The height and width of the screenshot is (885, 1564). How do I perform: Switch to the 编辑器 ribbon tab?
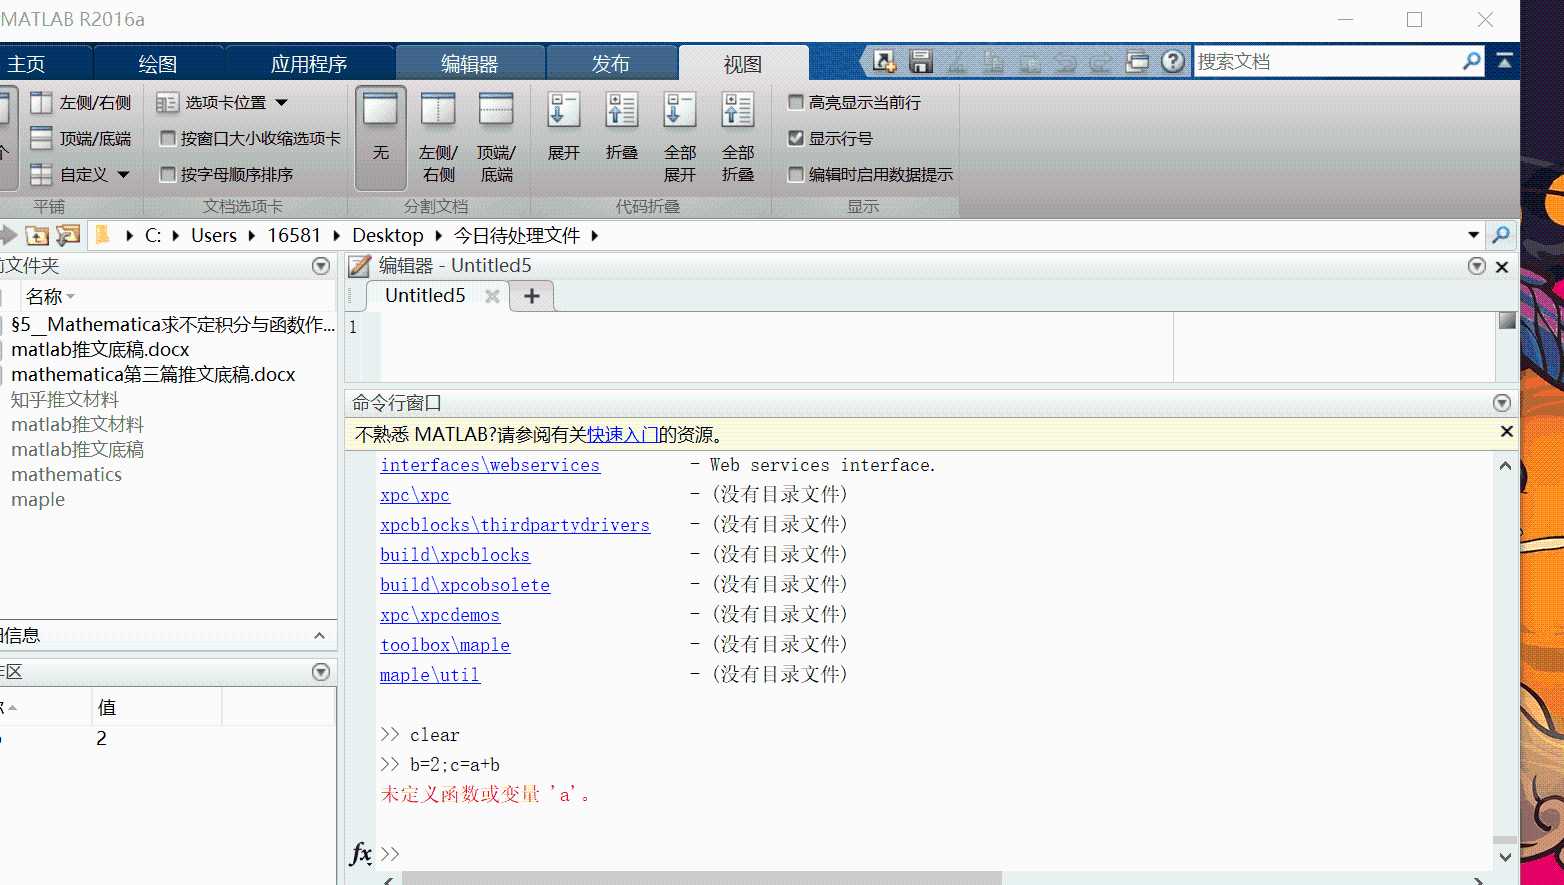coord(470,64)
